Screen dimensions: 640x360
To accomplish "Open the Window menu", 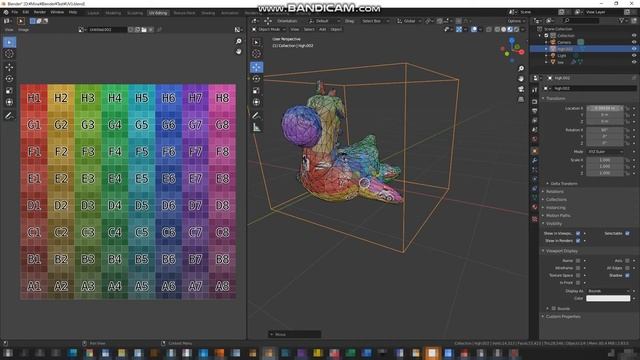I will point(57,12).
